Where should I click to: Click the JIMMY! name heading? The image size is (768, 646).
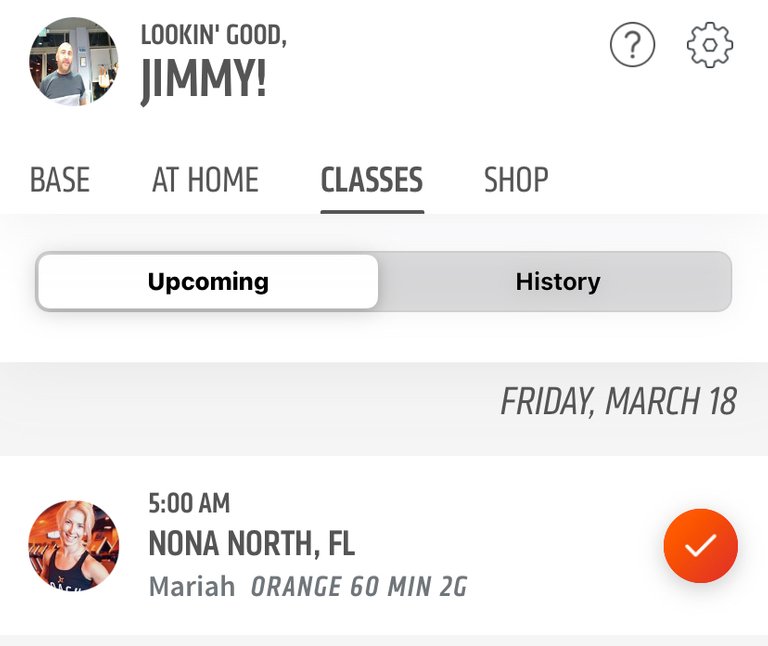click(204, 80)
